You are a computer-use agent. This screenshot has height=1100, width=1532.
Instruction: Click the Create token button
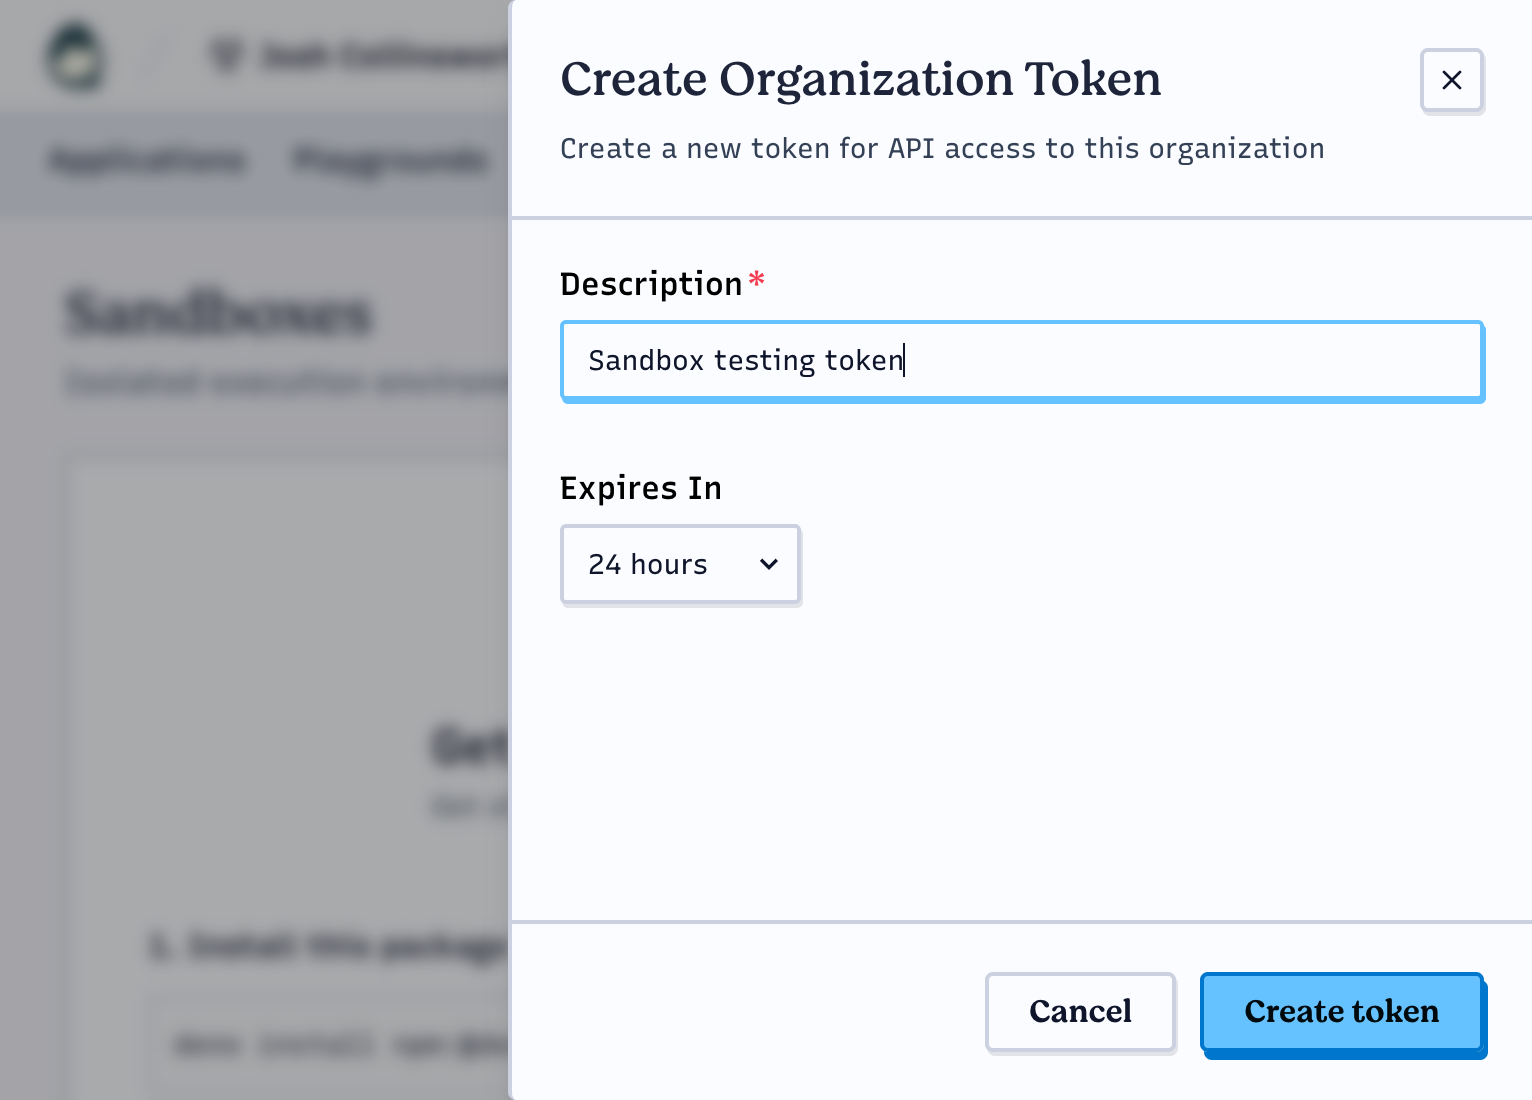[1342, 1012]
